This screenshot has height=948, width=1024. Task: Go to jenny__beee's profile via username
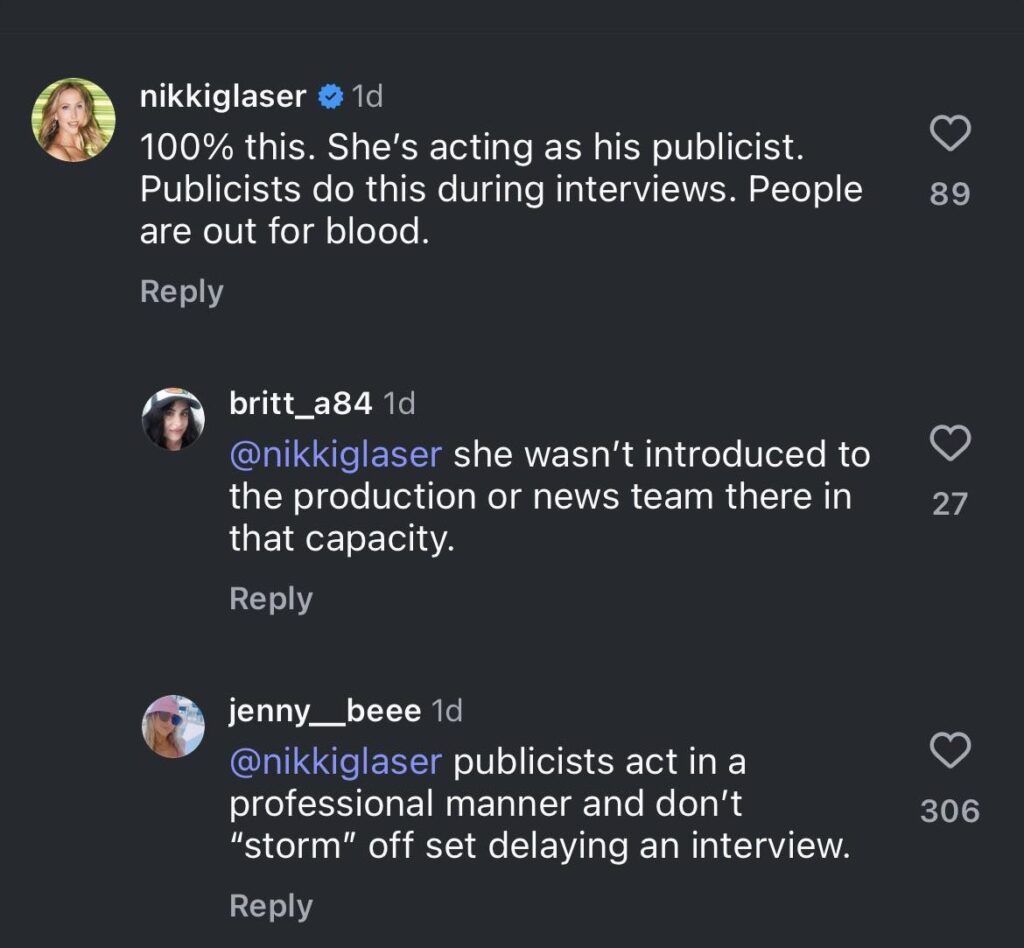click(325, 711)
